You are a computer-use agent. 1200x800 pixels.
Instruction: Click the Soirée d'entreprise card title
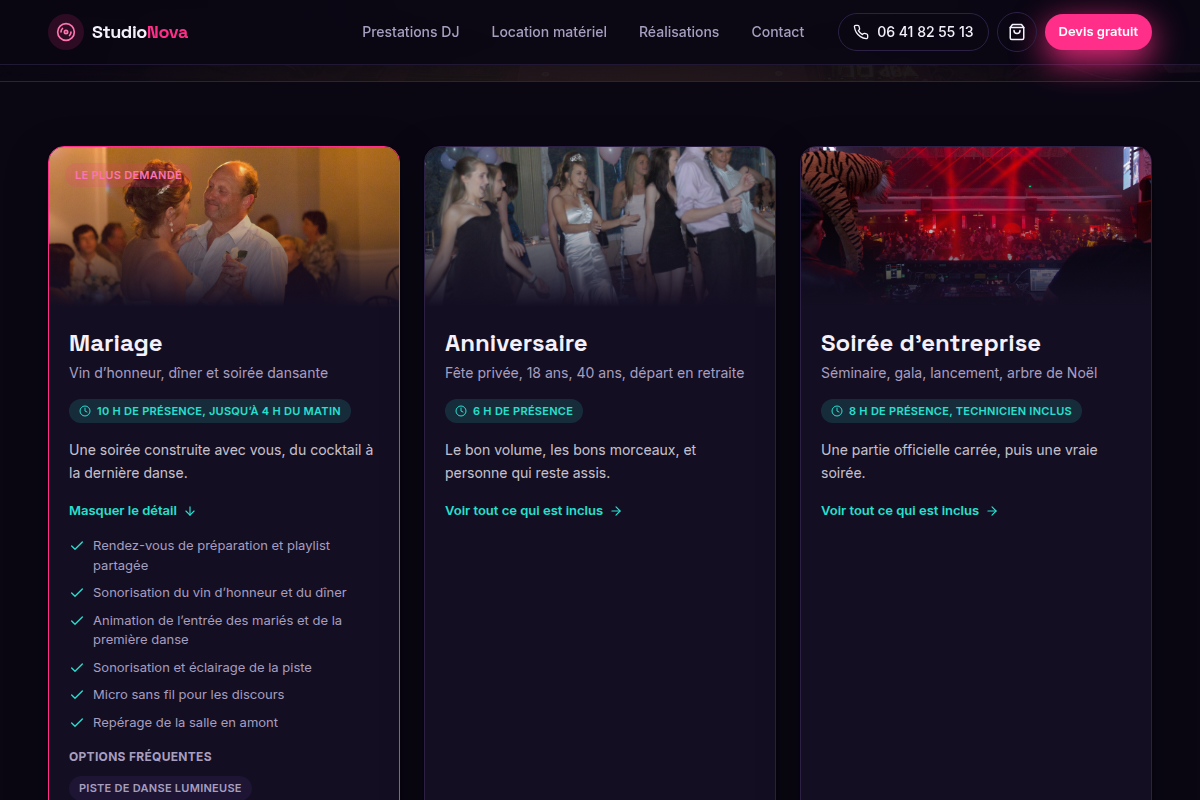(931, 343)
